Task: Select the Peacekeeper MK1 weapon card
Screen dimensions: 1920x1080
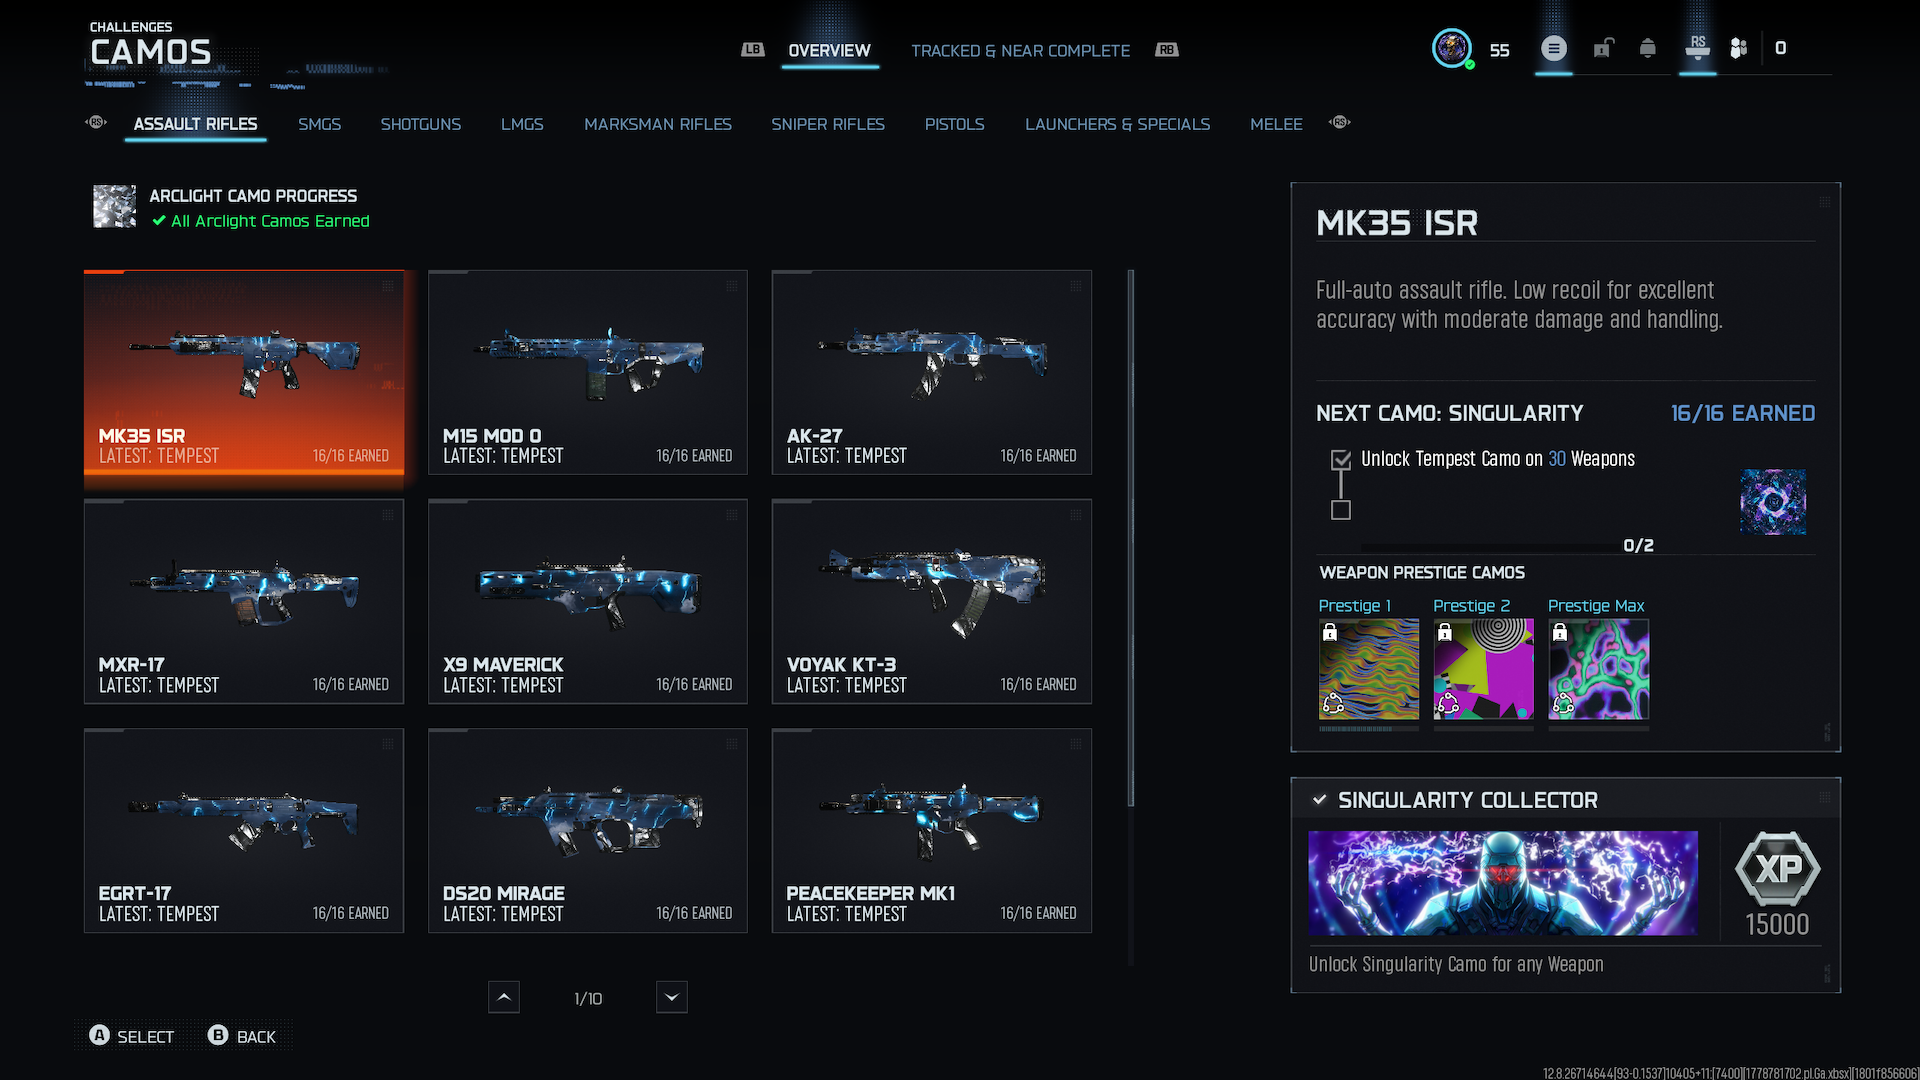Action: coord(932,830)
